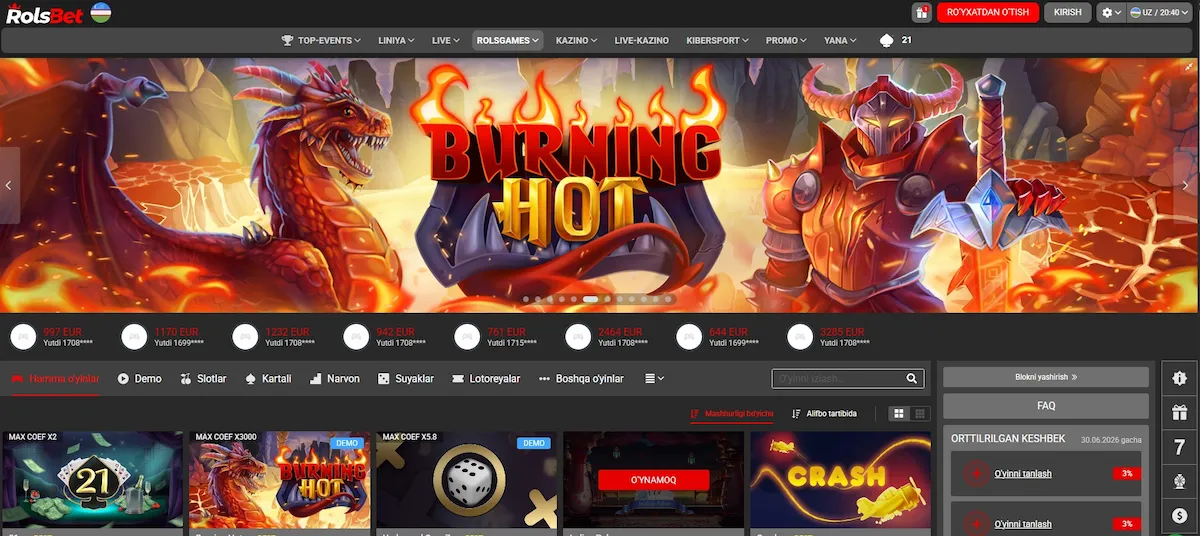Viewport: 1200px width, 536px height.
Task: Go to previous banner with left arrow
Action: 9,185
